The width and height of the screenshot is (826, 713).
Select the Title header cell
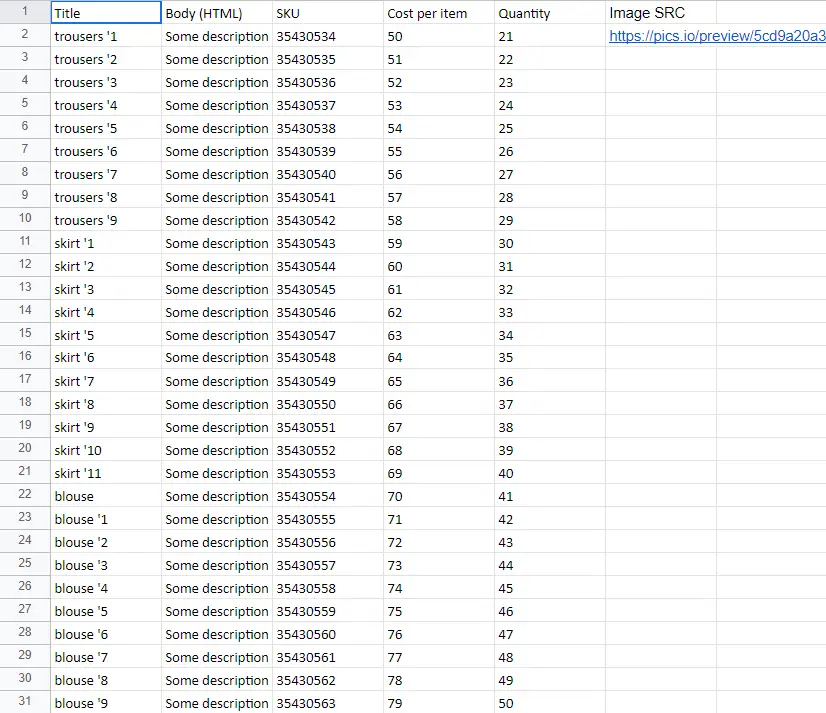click(x=106, y=13)
